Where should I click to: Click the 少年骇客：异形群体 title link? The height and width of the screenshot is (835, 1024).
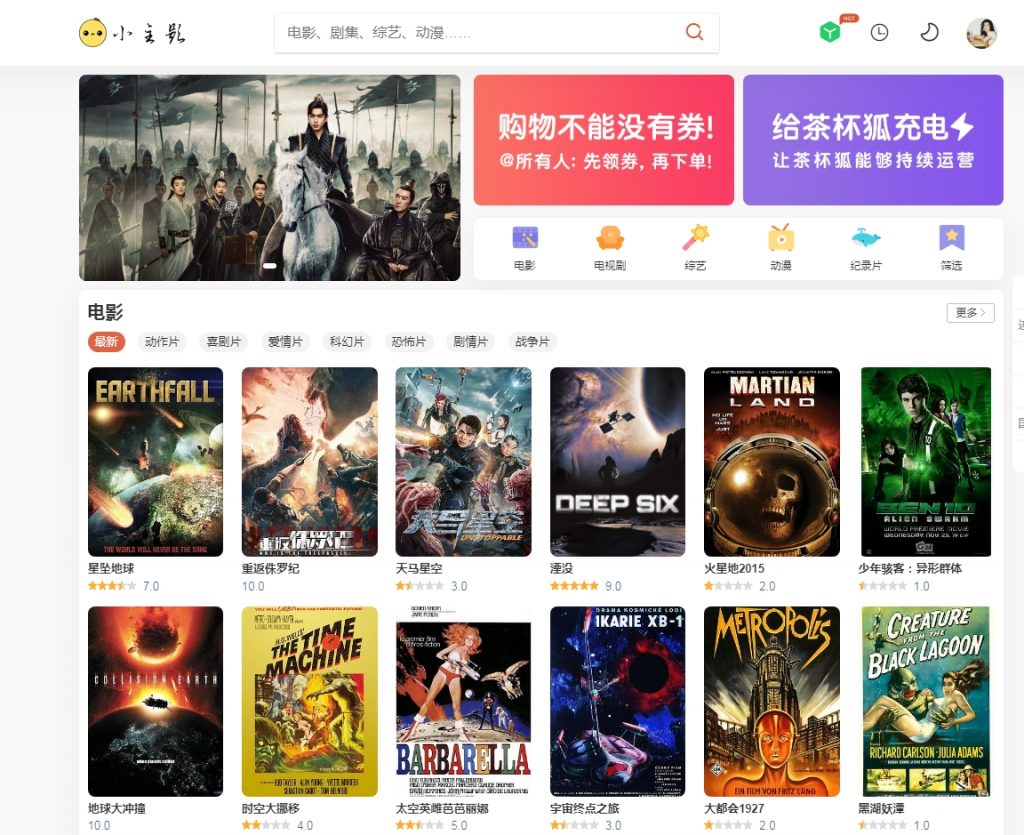tap(910, 568)
